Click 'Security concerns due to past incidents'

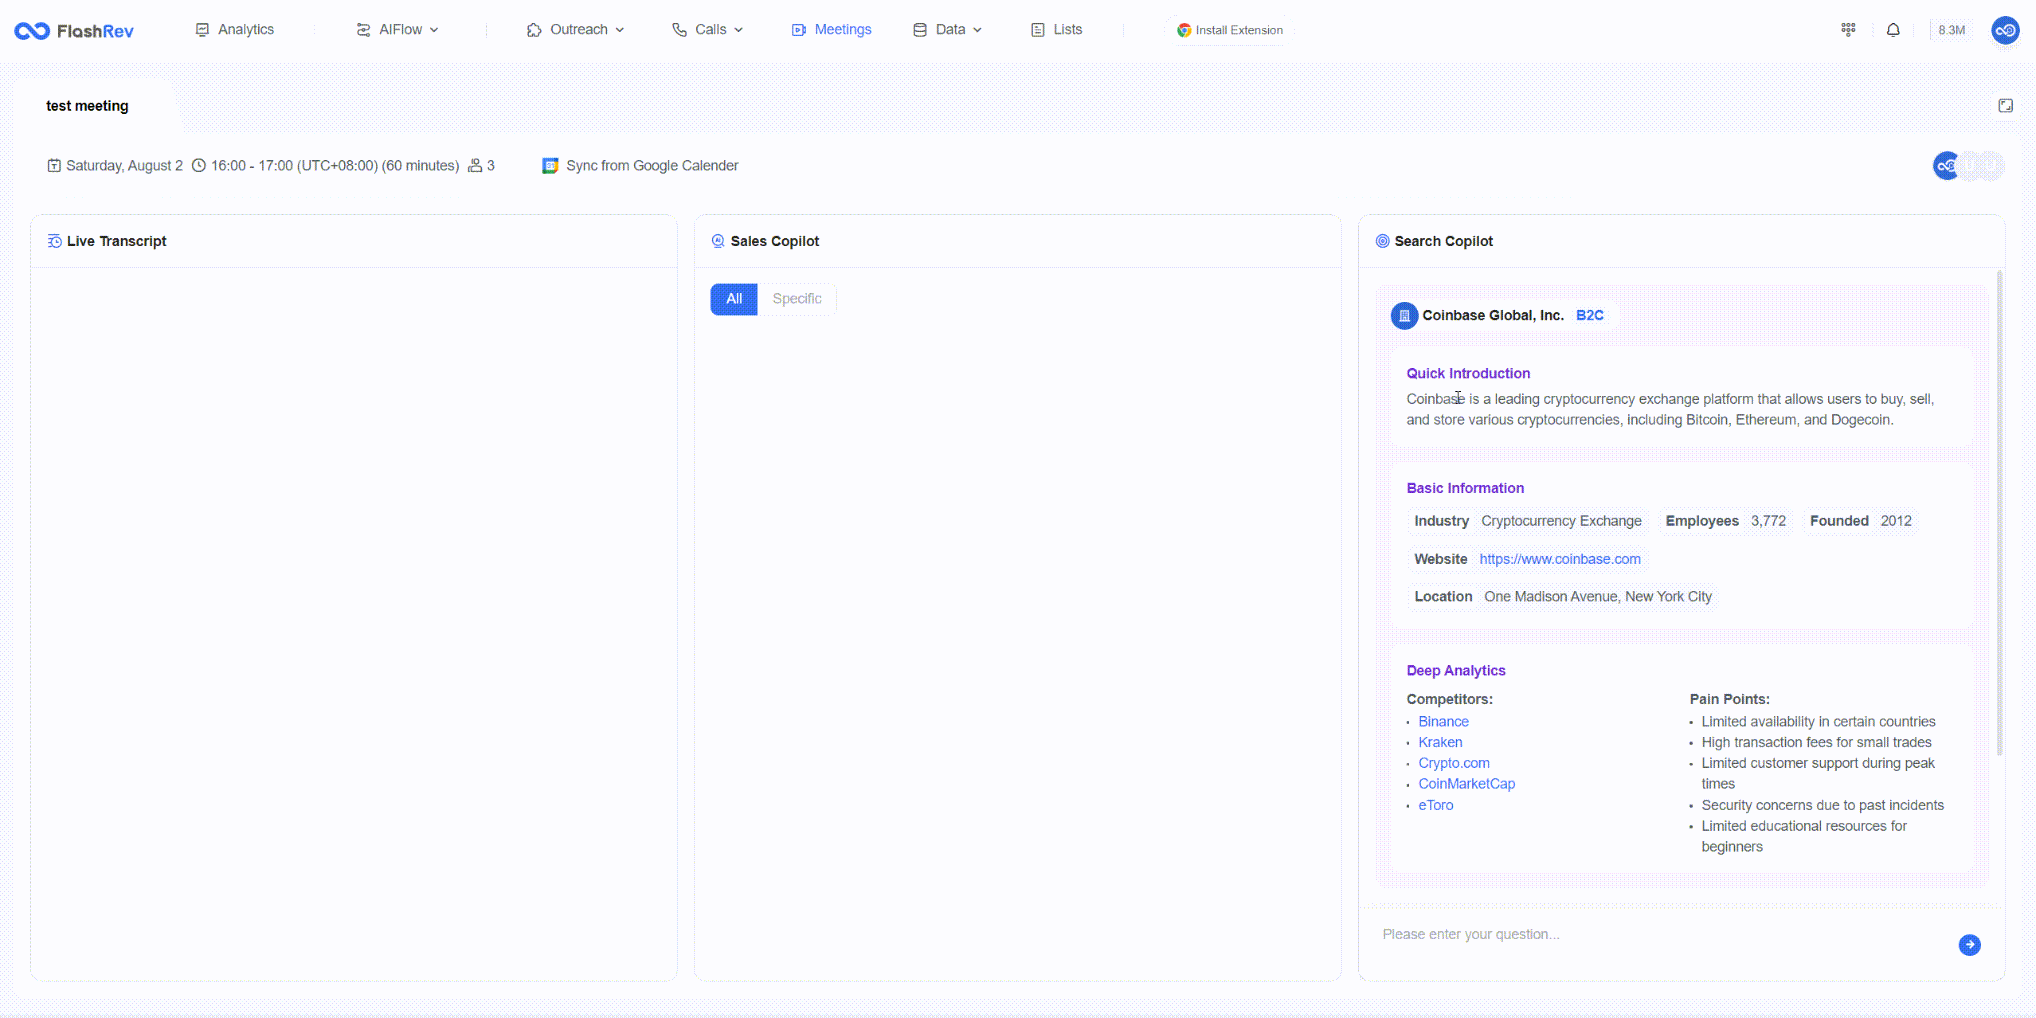(x=1823, y=806)
